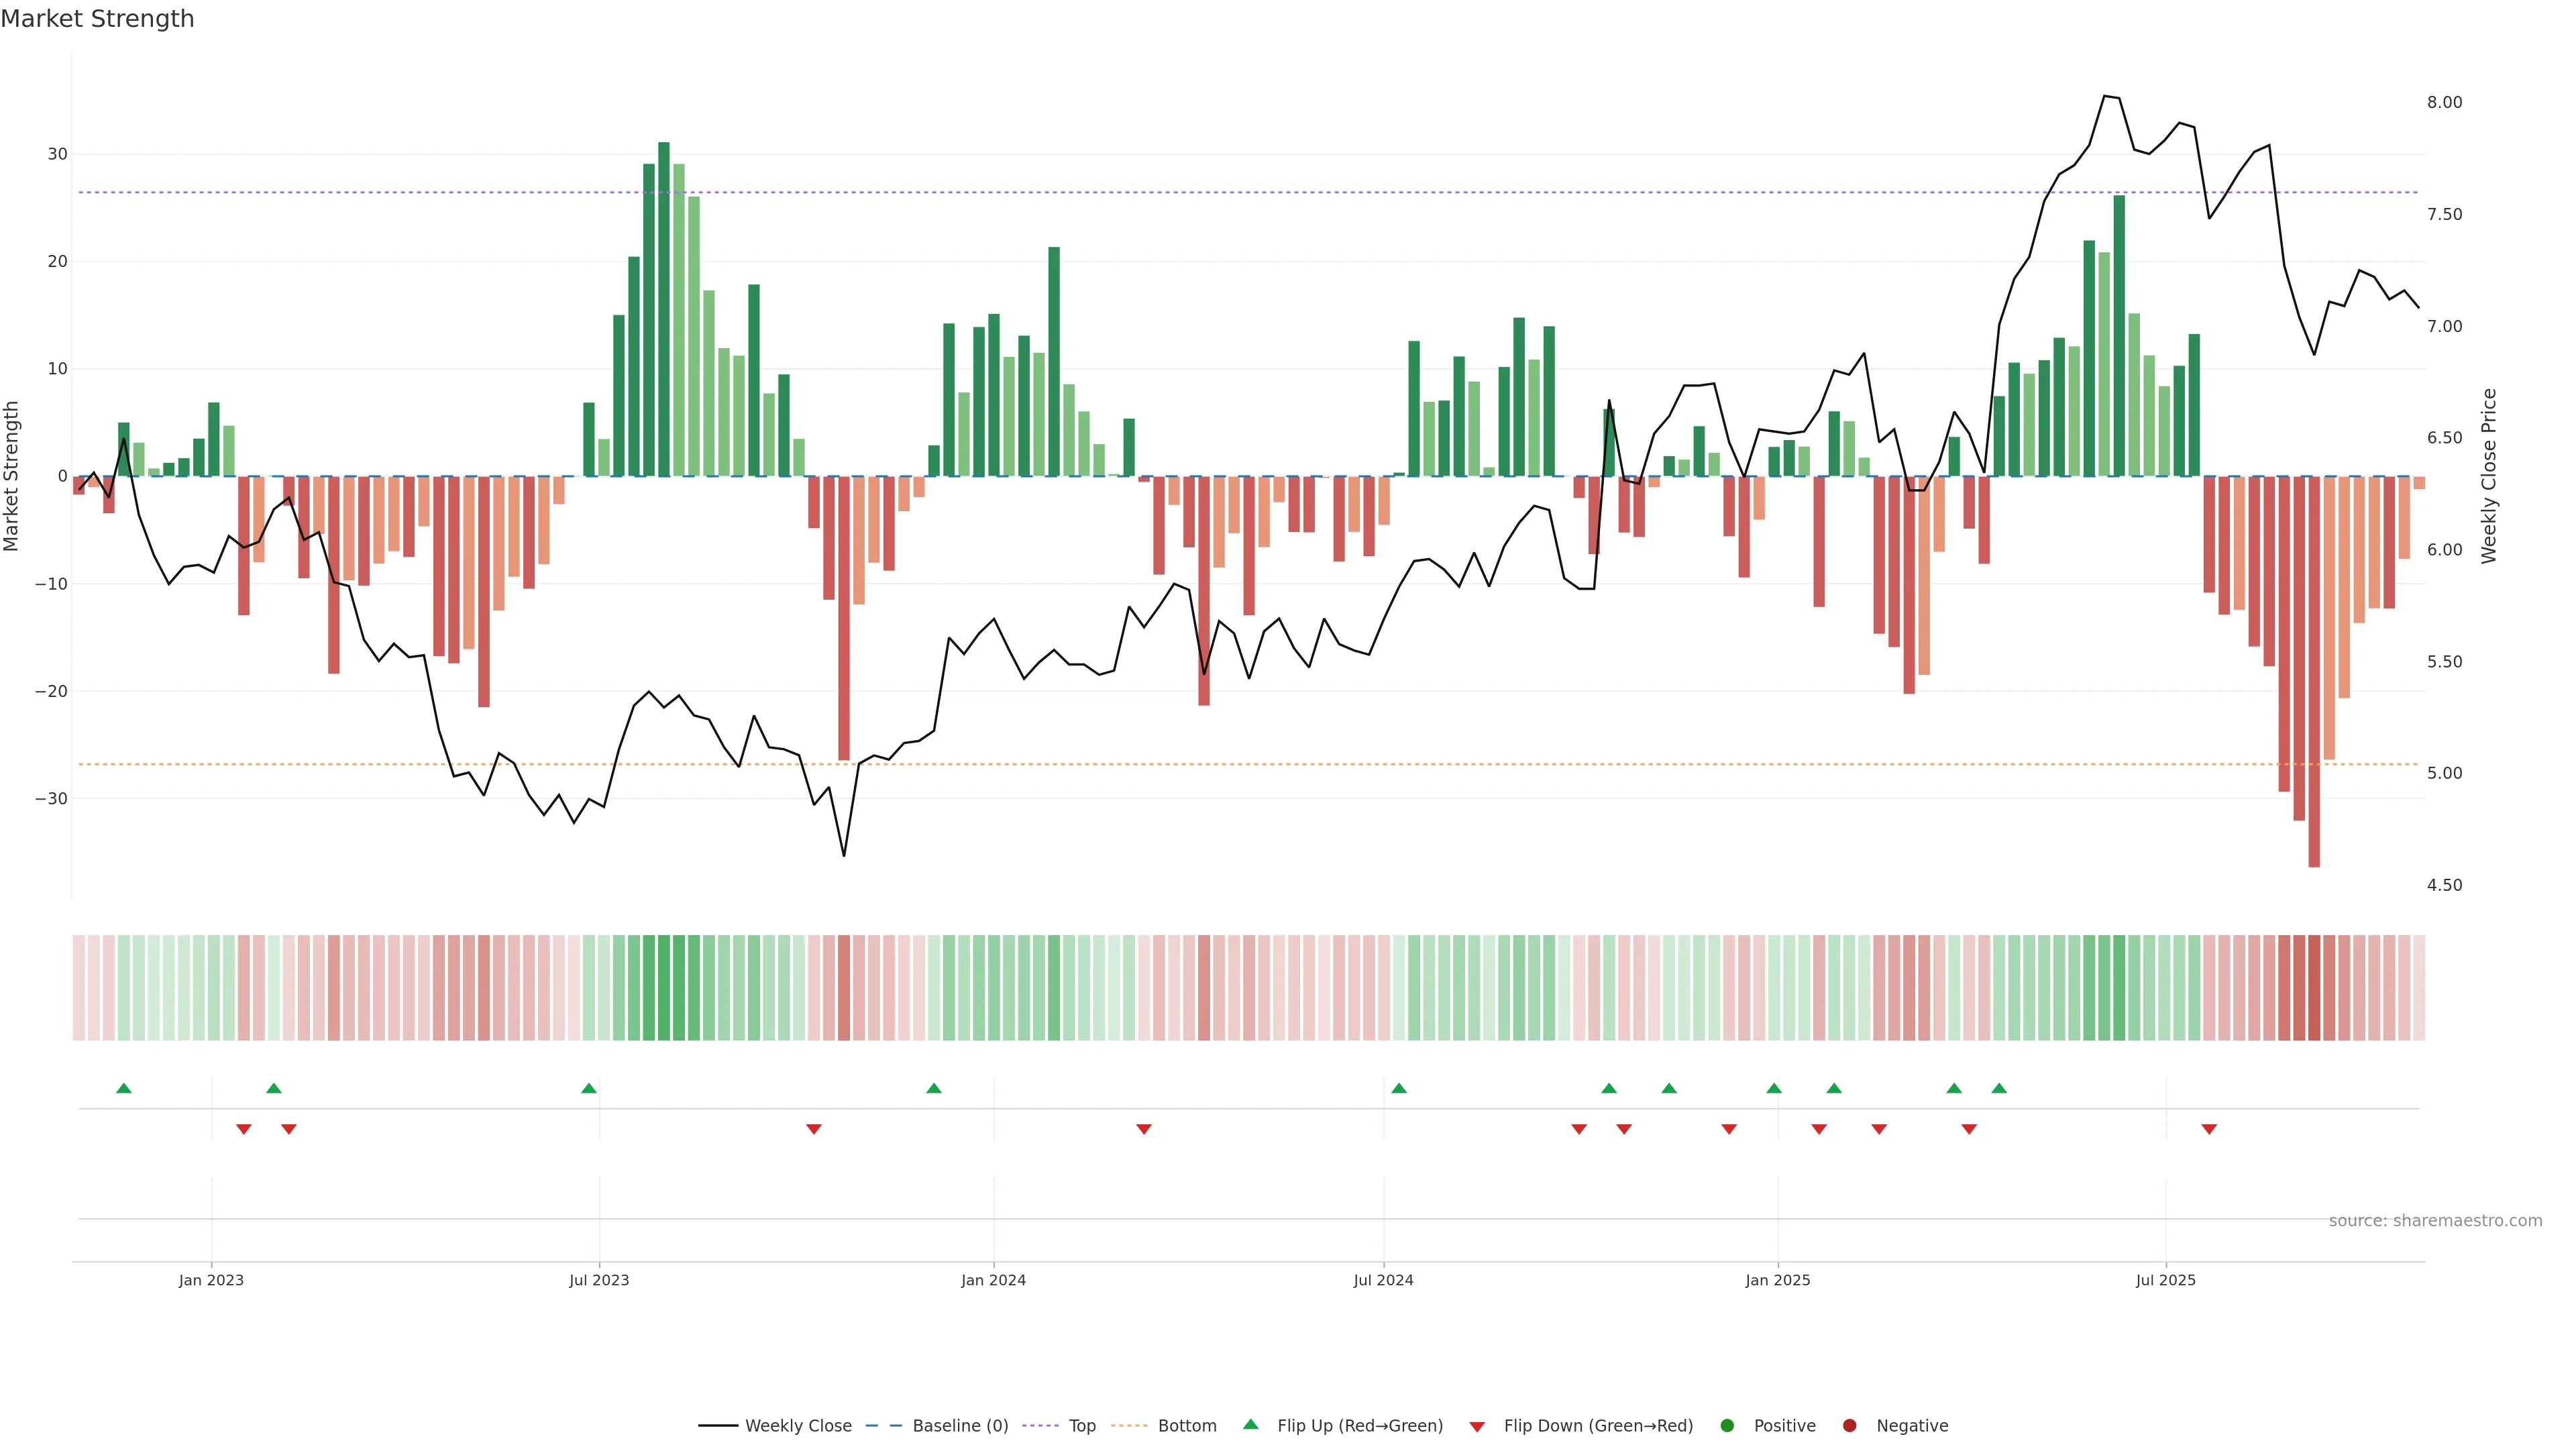This screenshot has height=1449, width=2576.
Task: Click the first green flip-up triangle marker
Action: [x=124, y=1088]
